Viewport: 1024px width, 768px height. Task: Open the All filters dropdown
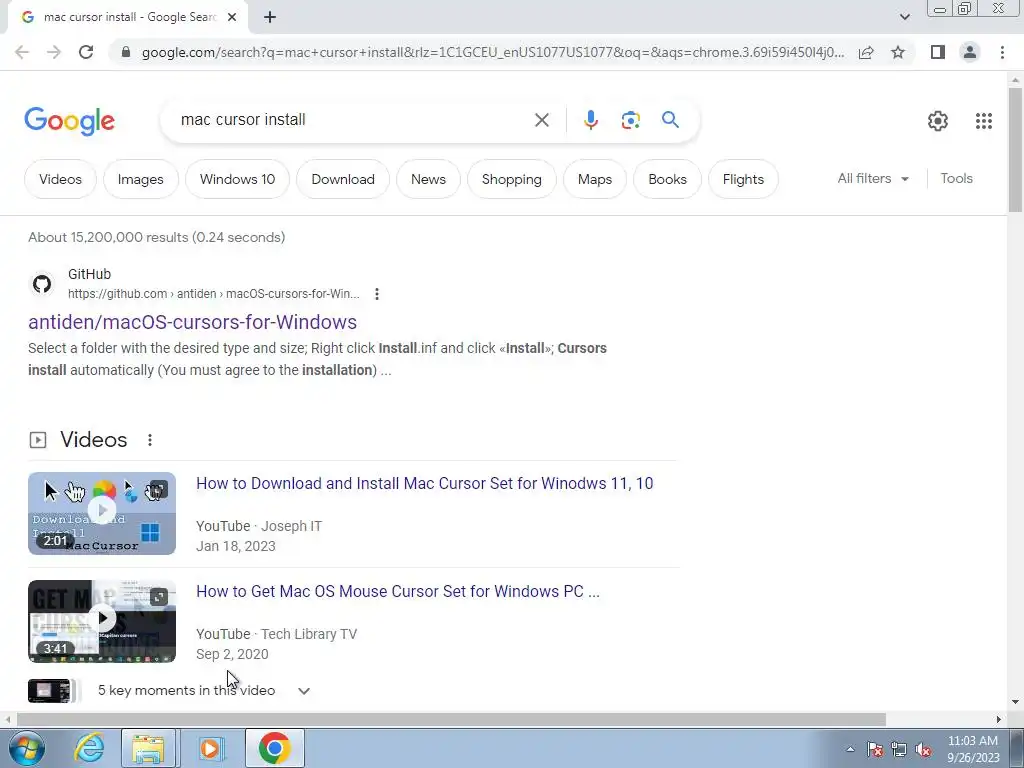point(873,178)
